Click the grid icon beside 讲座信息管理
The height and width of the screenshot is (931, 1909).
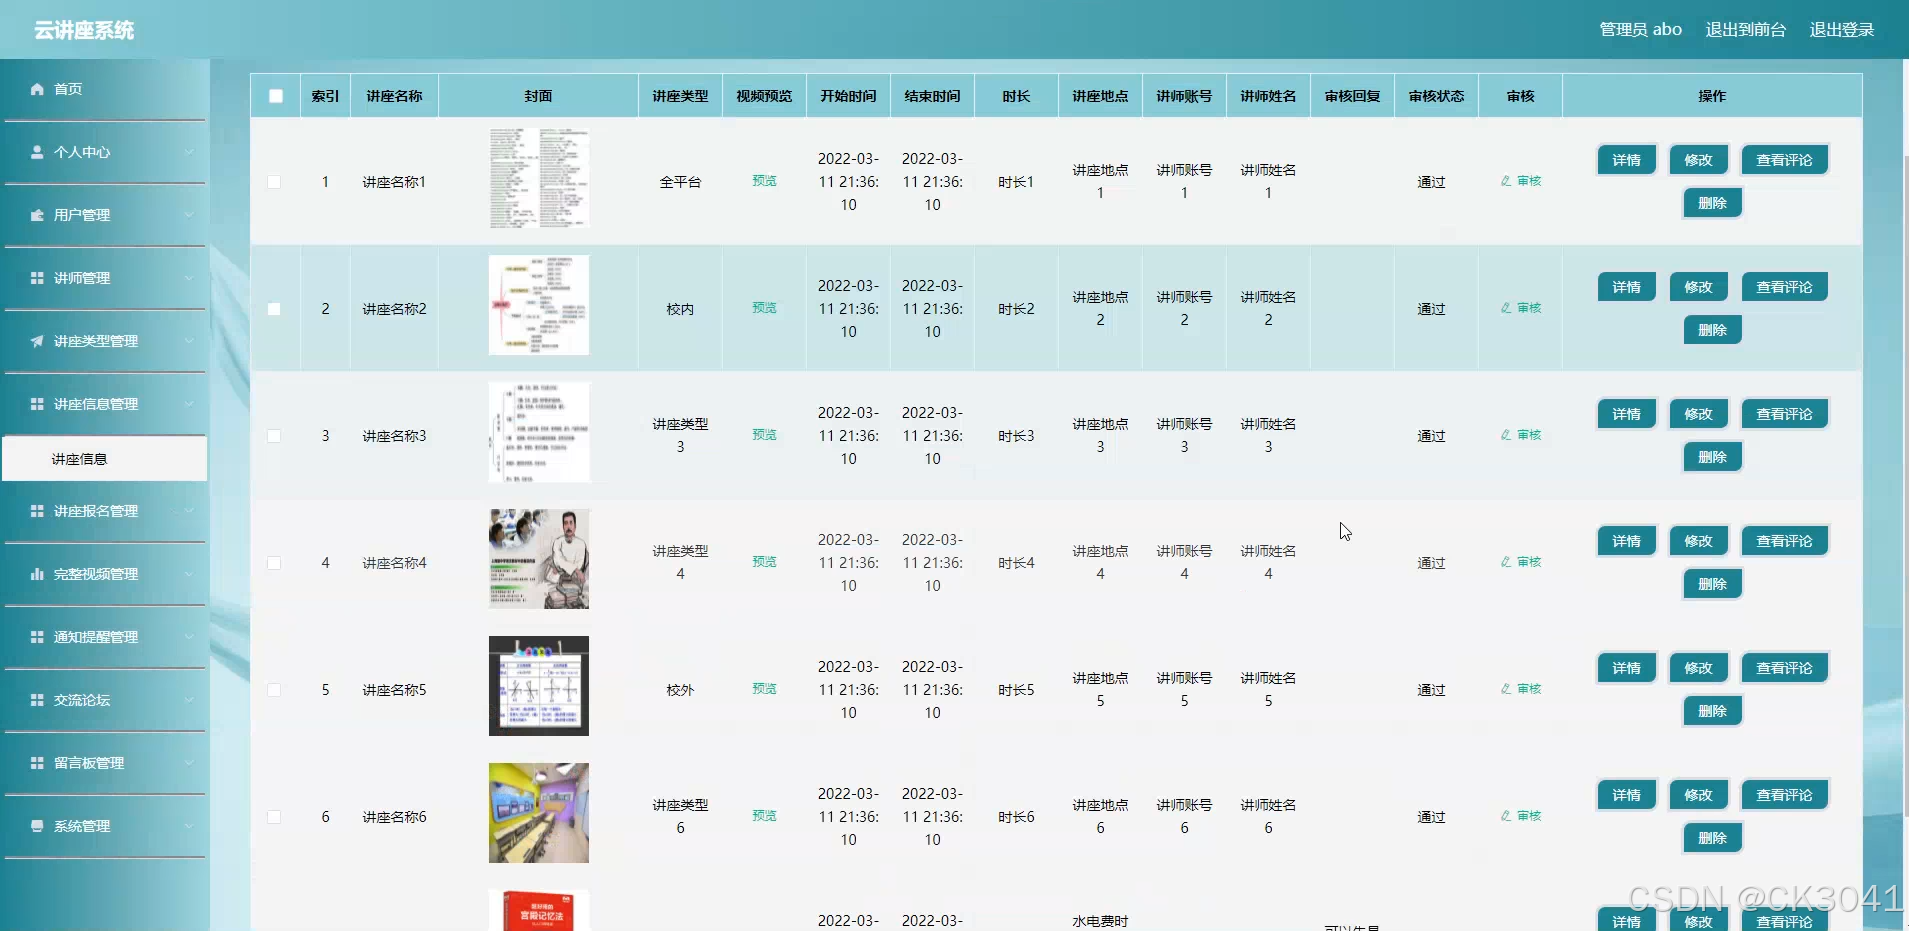point(37,404)
